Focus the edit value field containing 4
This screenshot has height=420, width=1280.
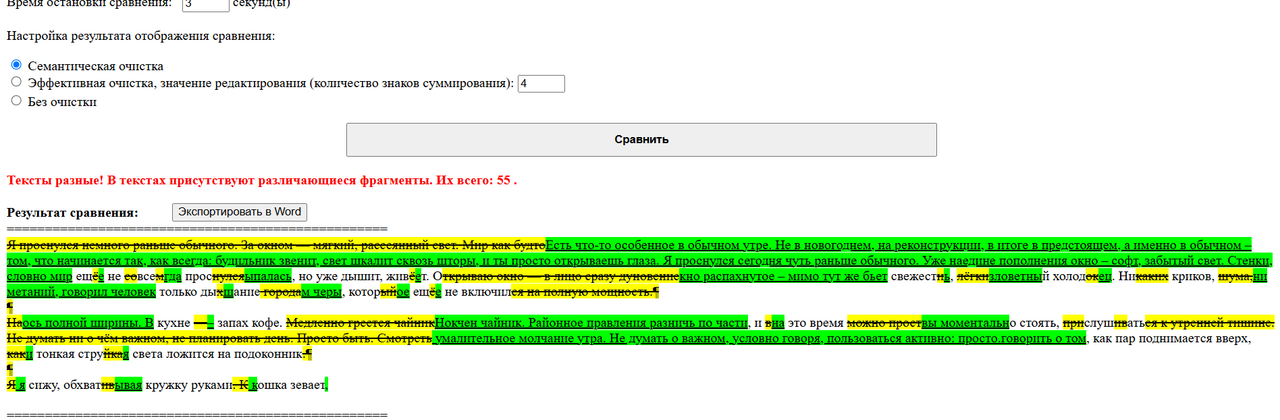[541, 83]
